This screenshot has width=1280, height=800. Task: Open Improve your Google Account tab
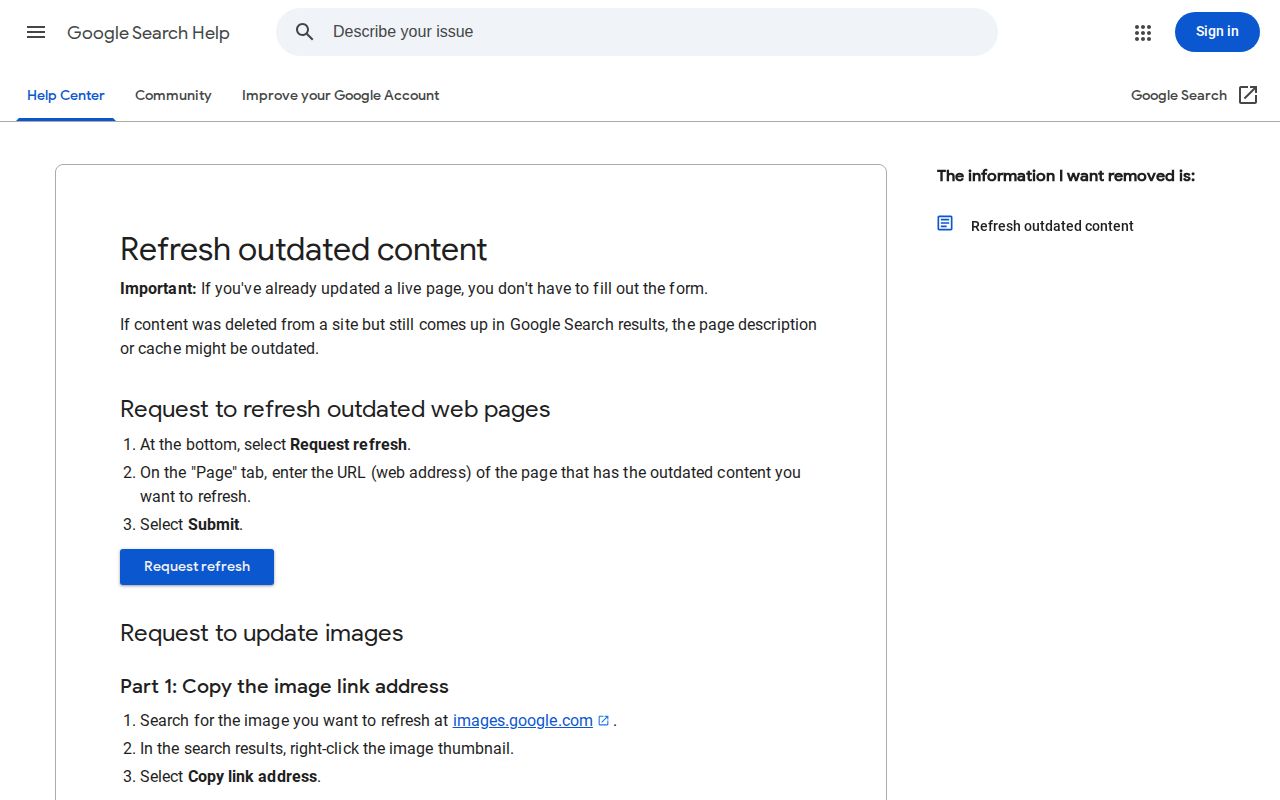[x=340, y=96]
